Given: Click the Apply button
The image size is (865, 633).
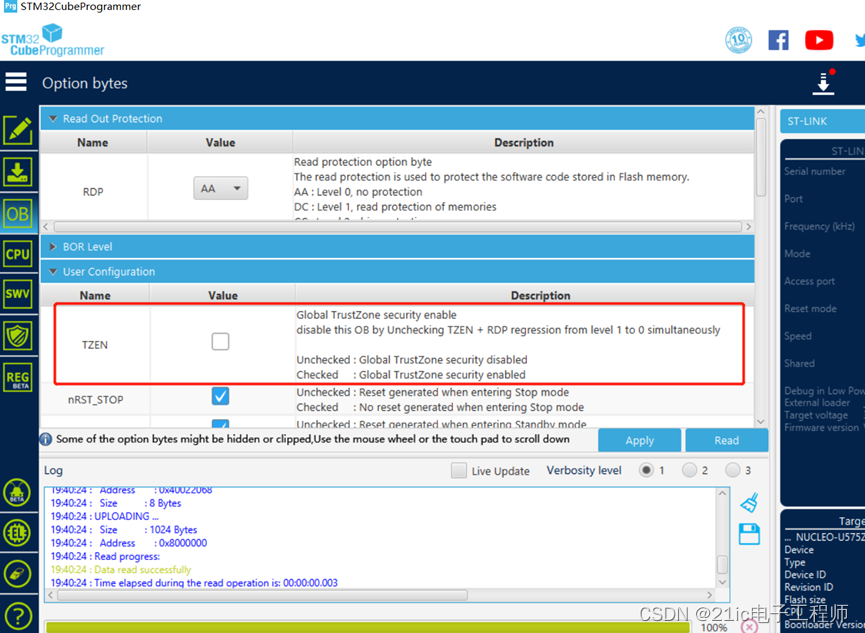Looking at the screenshot, I should tap(638, 440).
